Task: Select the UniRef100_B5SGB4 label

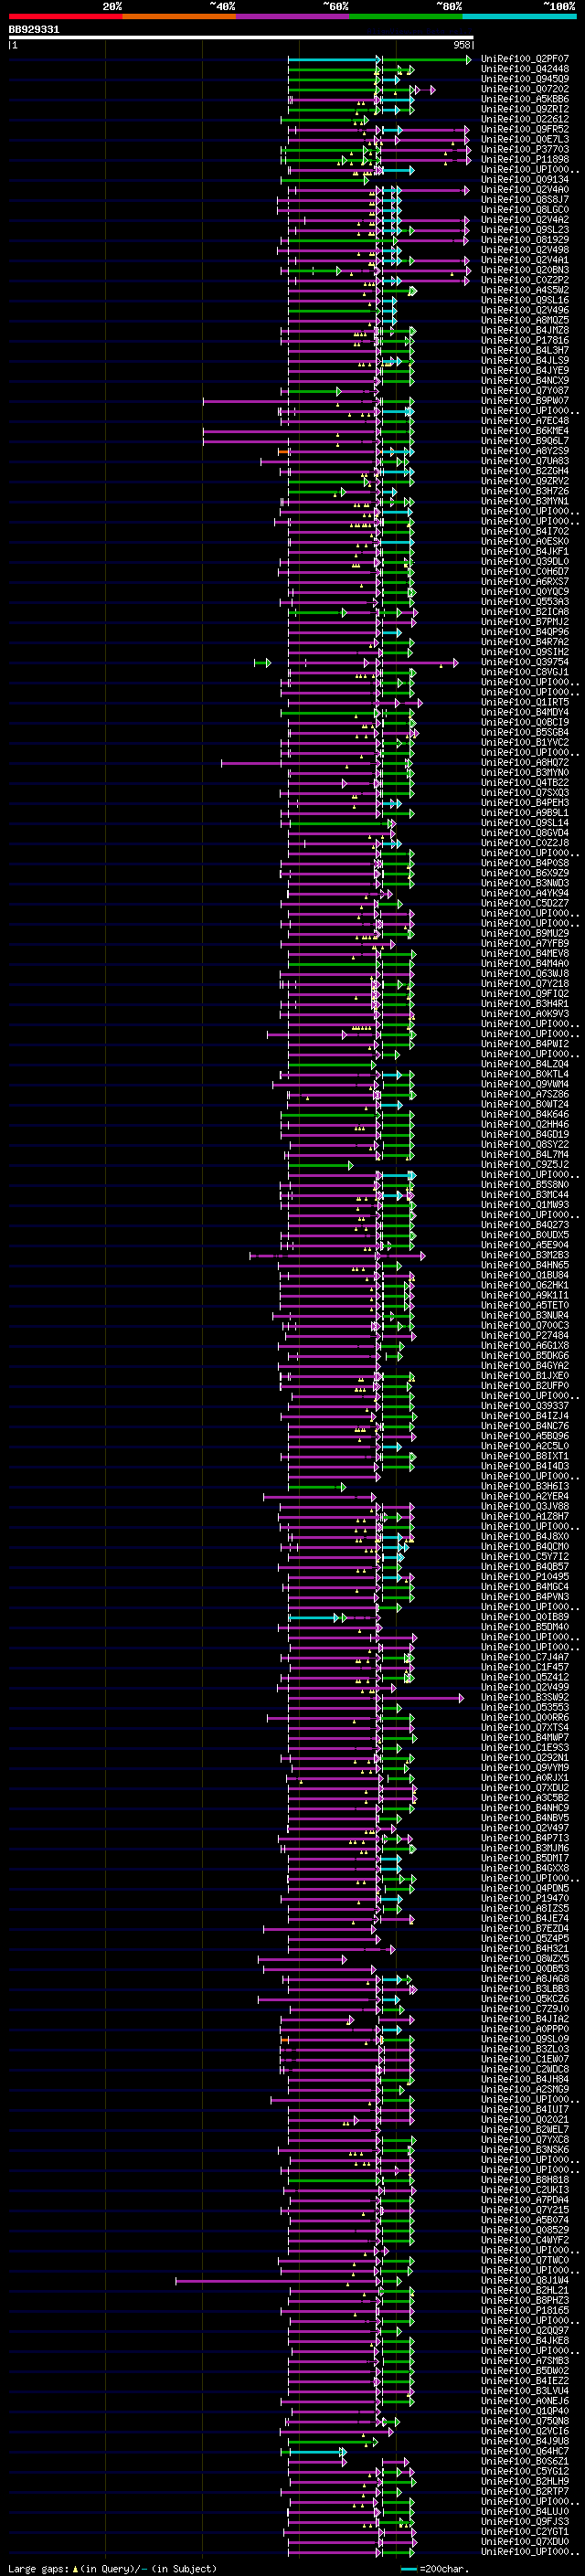Action: pyautogui.click(x=524, y=732)
